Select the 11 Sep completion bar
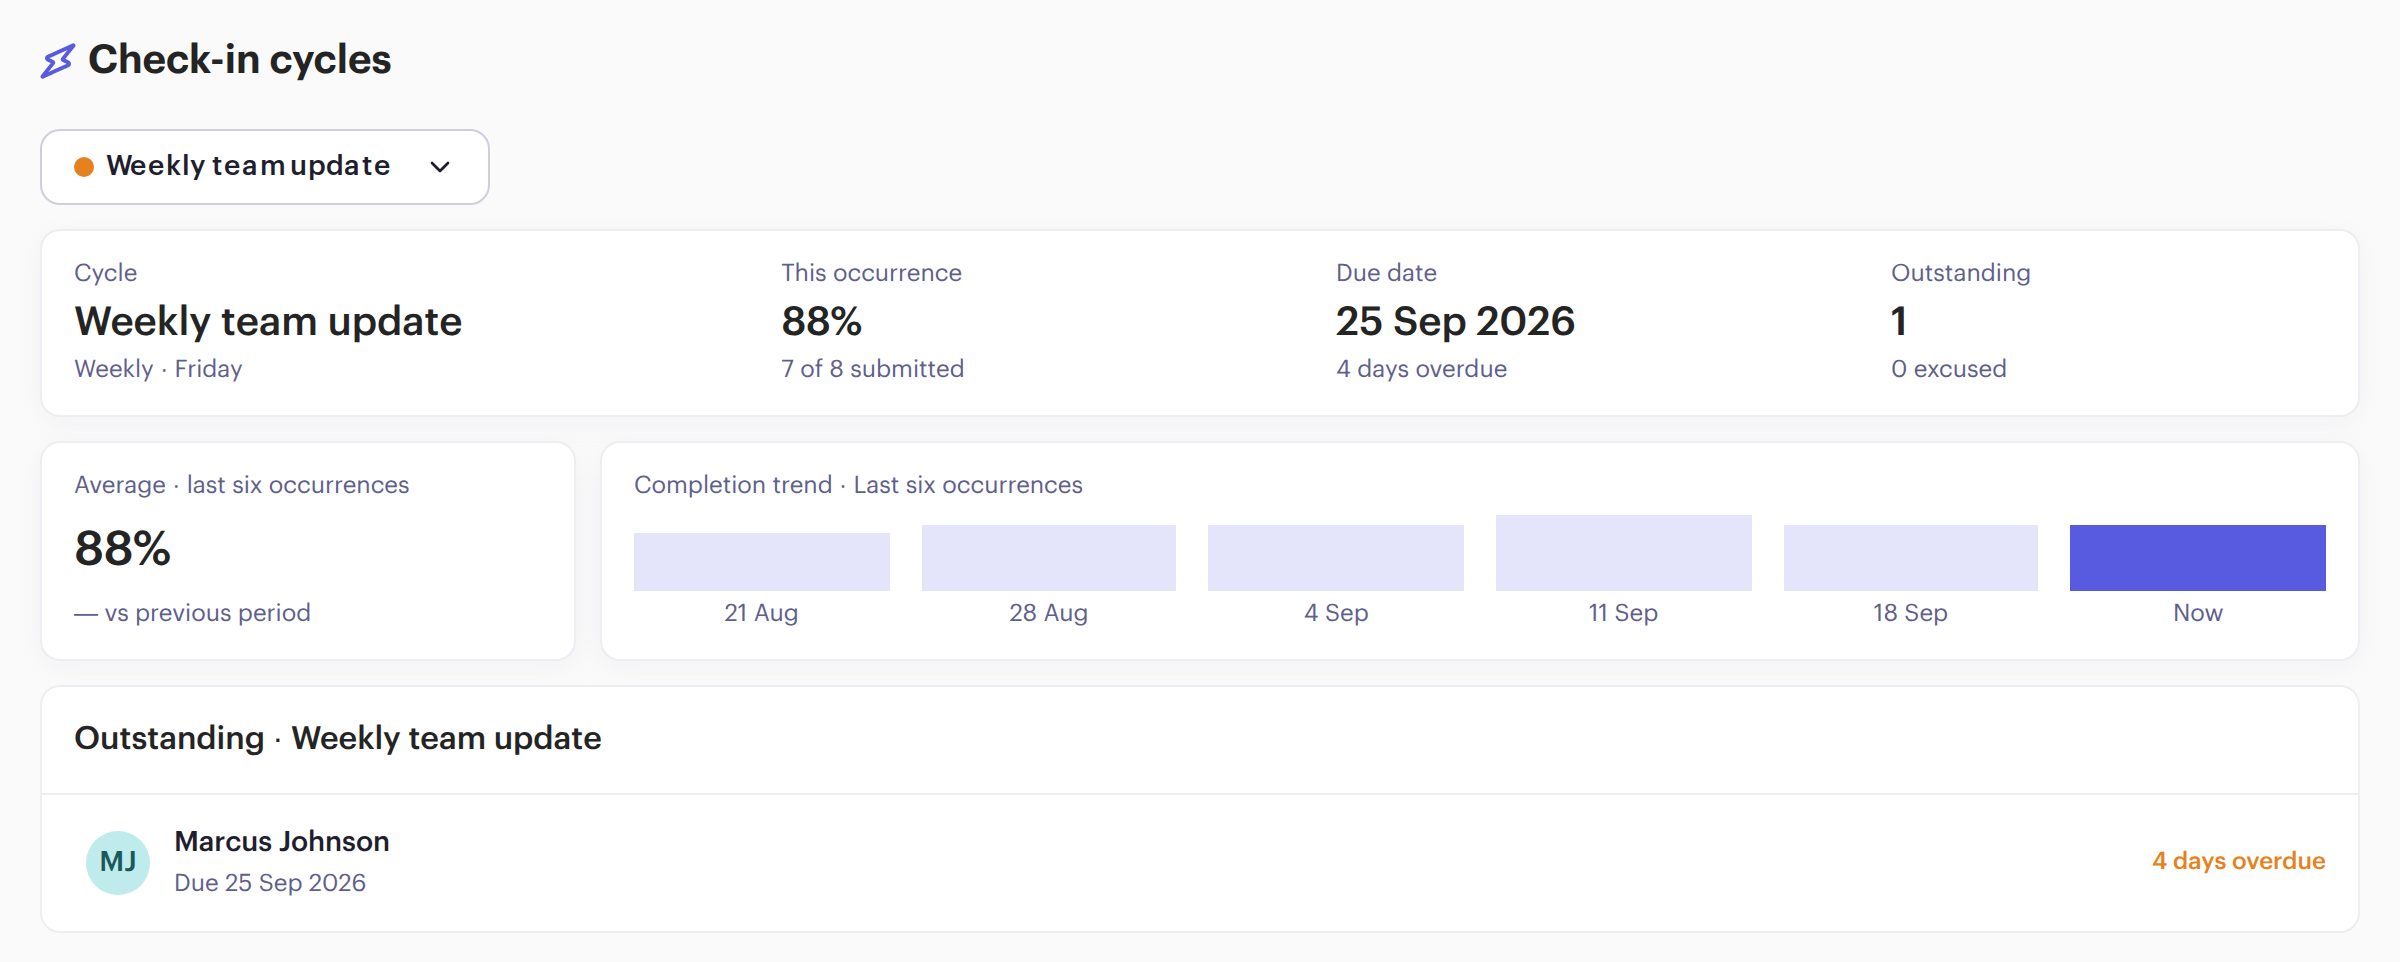 pyautogui.click(x=1624, y=553)
